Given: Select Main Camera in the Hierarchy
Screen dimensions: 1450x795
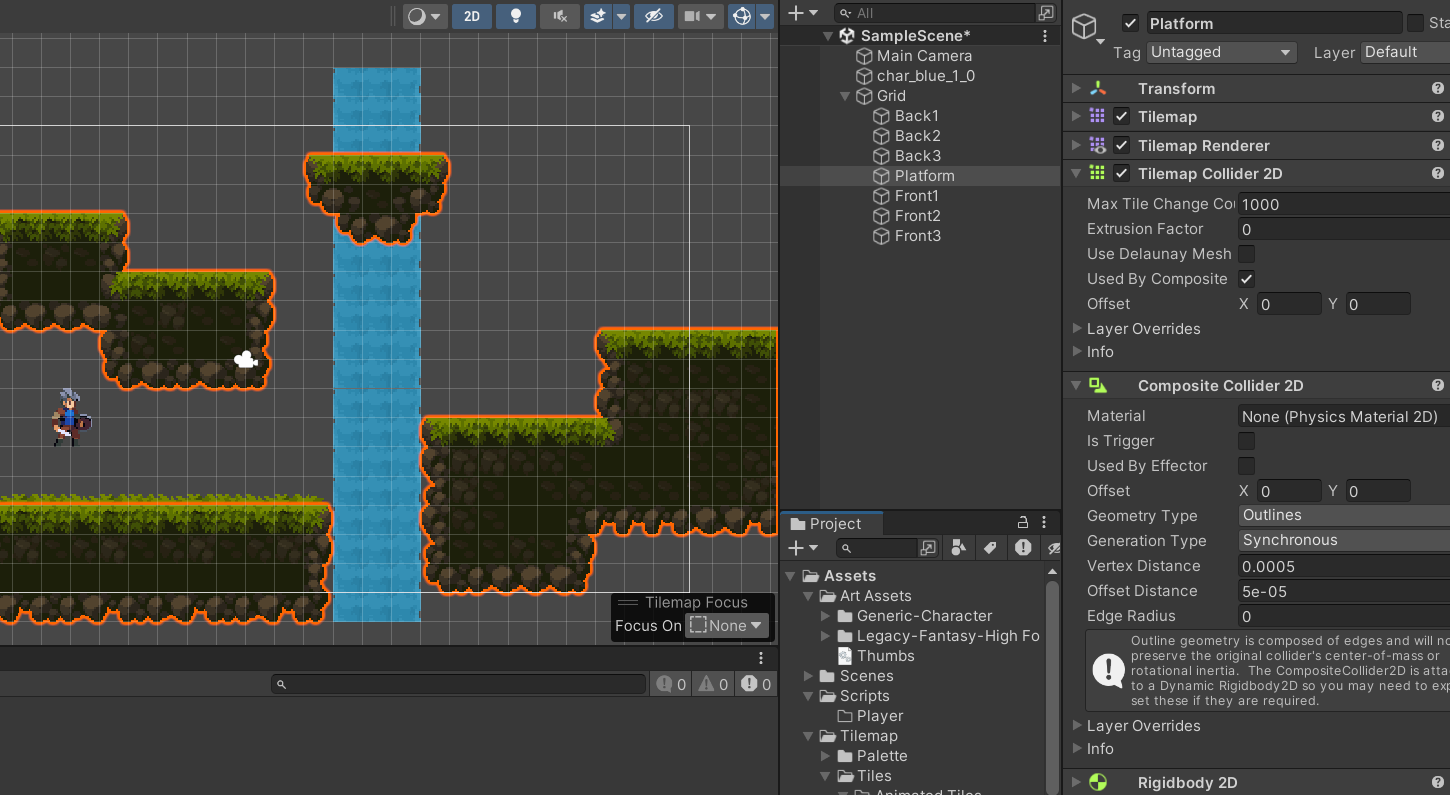Looking at the screenshot, I should [923, 56].
